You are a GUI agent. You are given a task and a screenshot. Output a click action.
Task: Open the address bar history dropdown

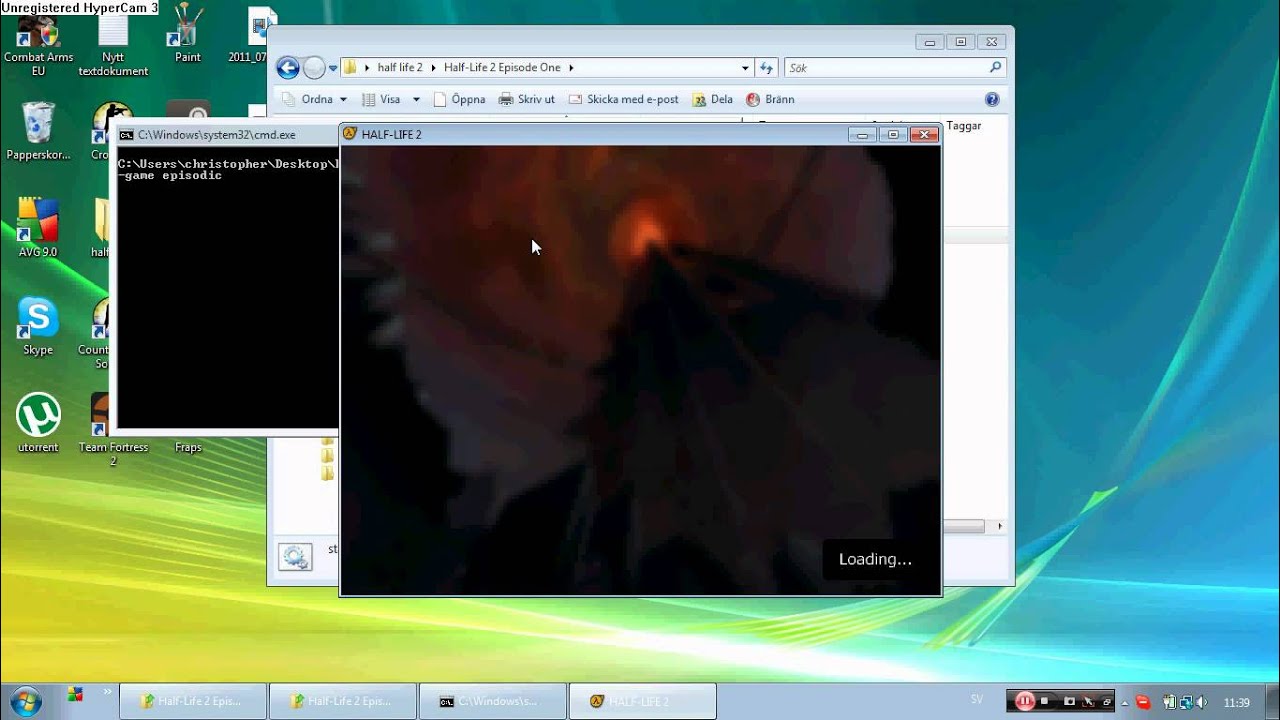tap(745, 68)
